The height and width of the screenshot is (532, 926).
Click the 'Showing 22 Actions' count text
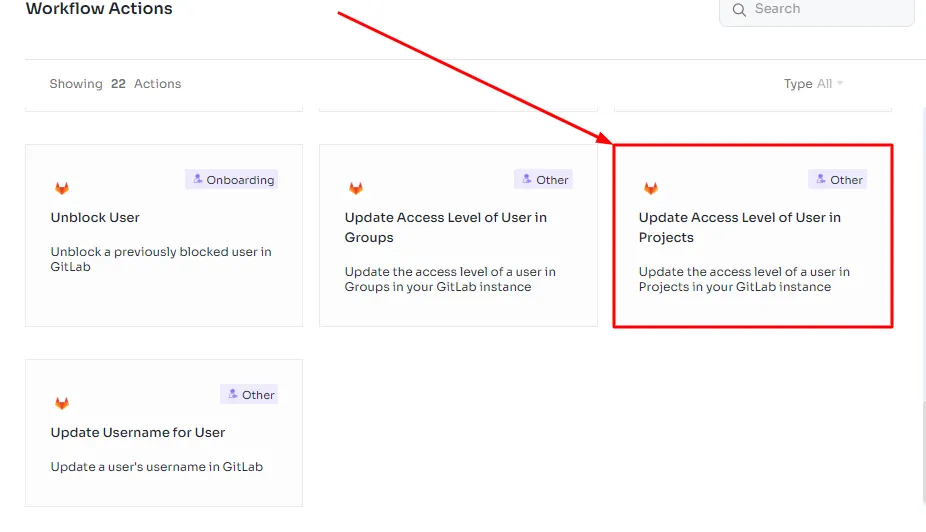pos(115,84)
